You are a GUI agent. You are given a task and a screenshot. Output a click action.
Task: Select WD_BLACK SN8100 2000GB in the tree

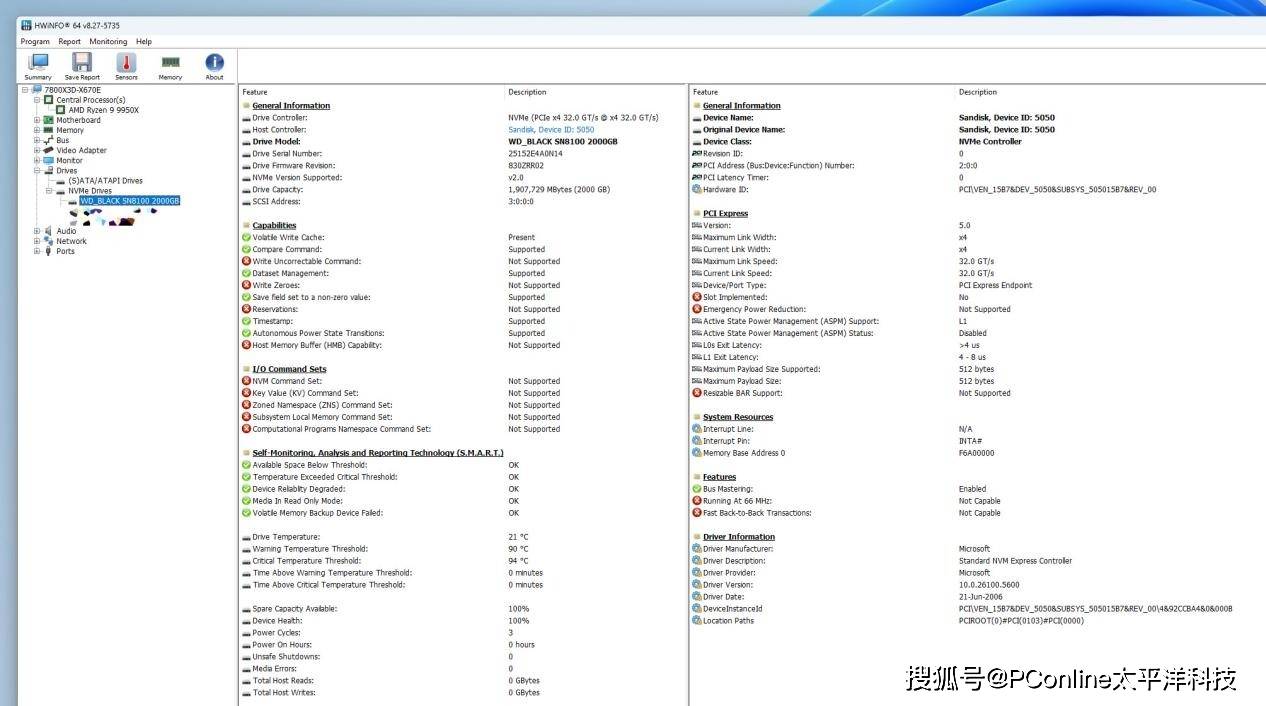[130, 201]
